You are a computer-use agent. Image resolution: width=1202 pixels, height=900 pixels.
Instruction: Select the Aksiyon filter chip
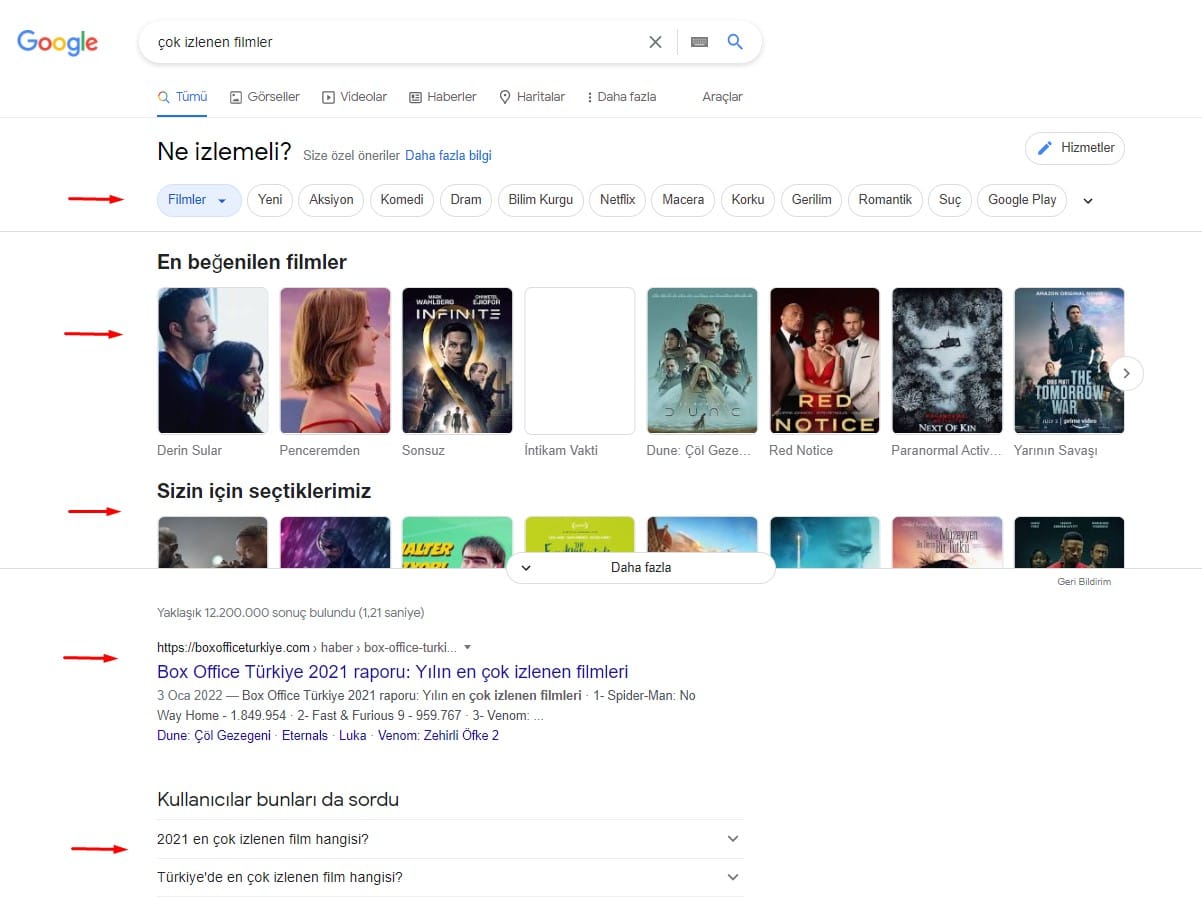331,200
